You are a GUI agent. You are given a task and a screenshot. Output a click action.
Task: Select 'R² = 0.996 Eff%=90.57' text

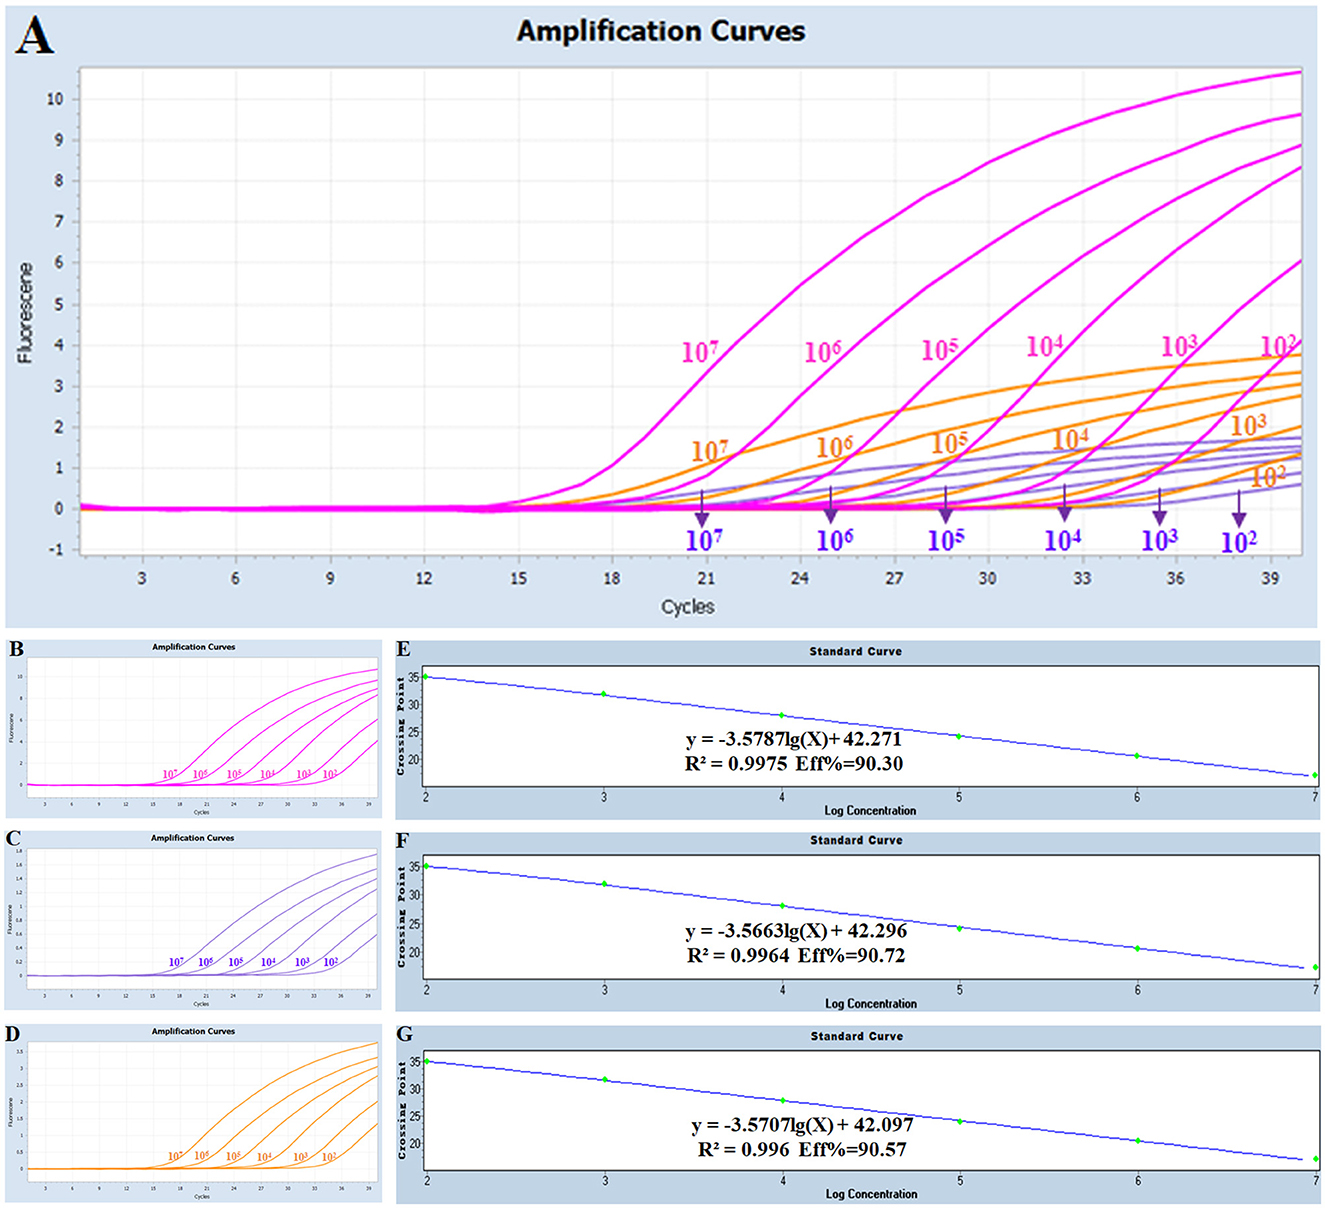click(802, 1150)
